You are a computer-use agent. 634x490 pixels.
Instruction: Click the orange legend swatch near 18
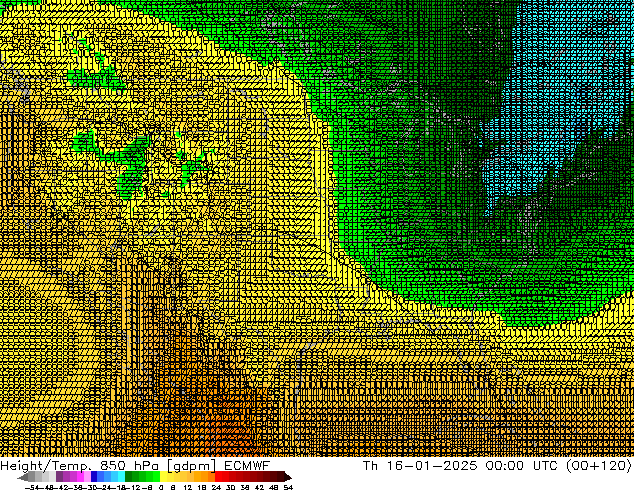205,477
